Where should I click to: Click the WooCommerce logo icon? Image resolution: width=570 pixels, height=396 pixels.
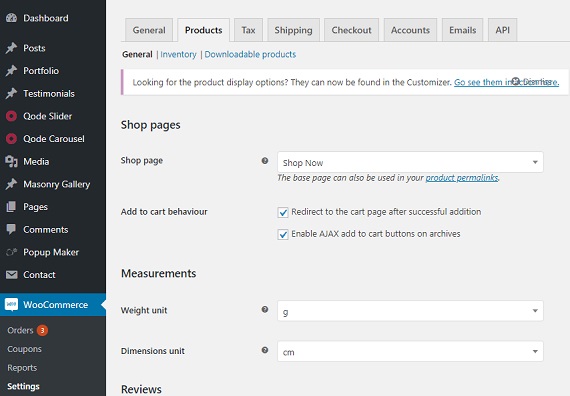11,304
